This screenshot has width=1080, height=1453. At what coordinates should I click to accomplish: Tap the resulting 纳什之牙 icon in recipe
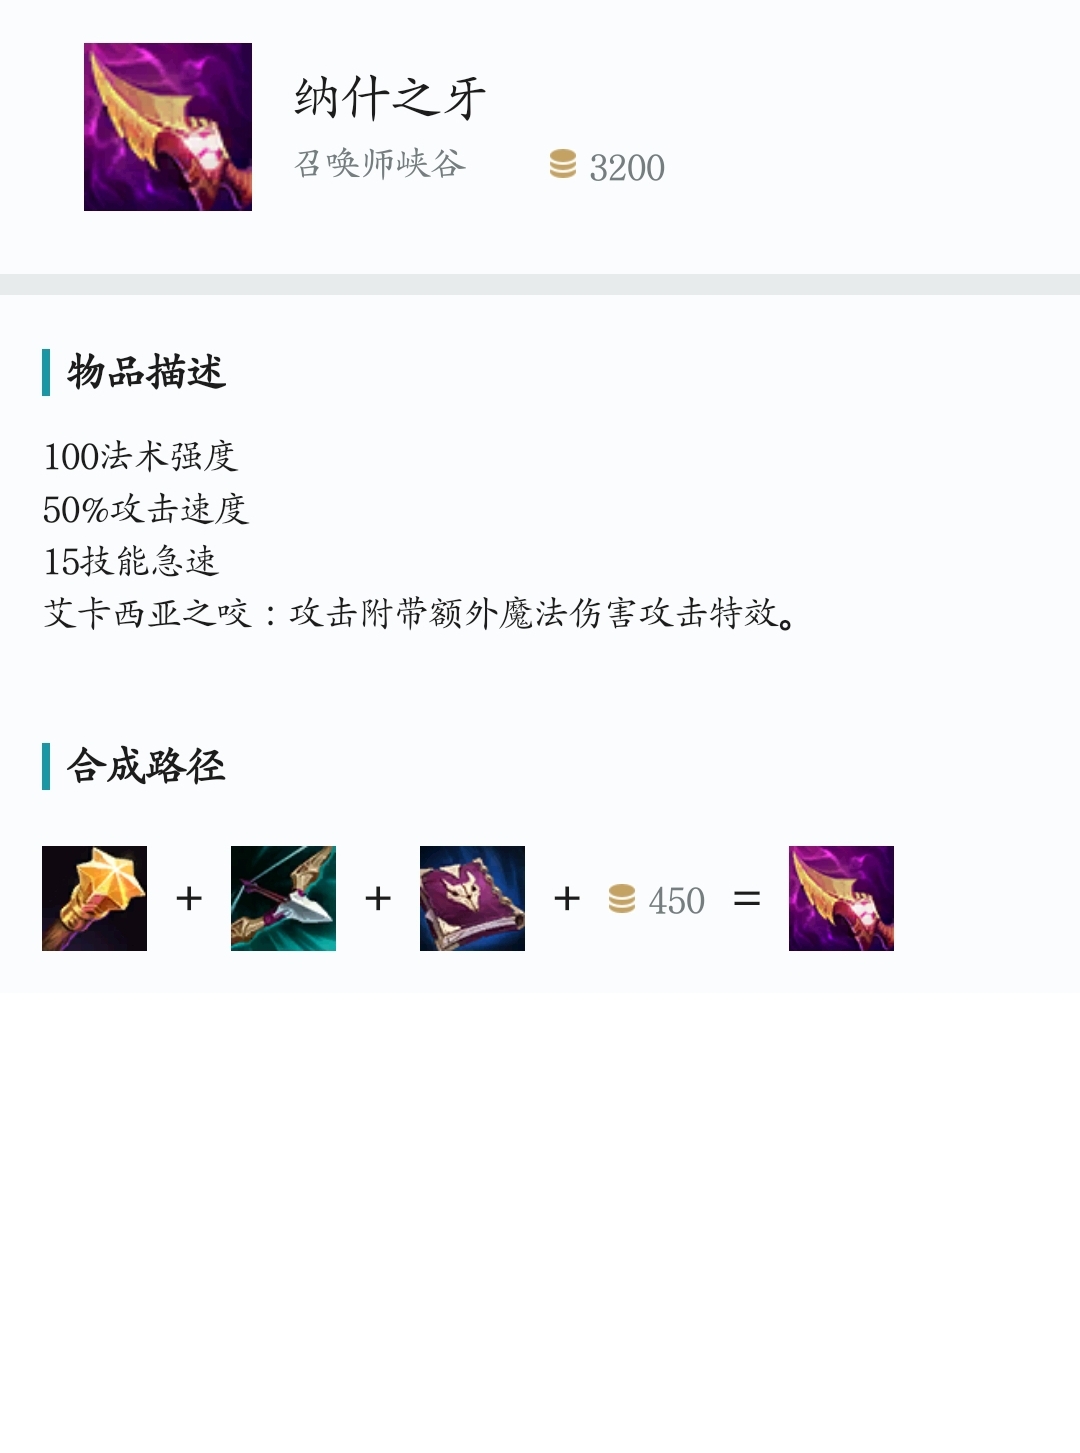841,898
